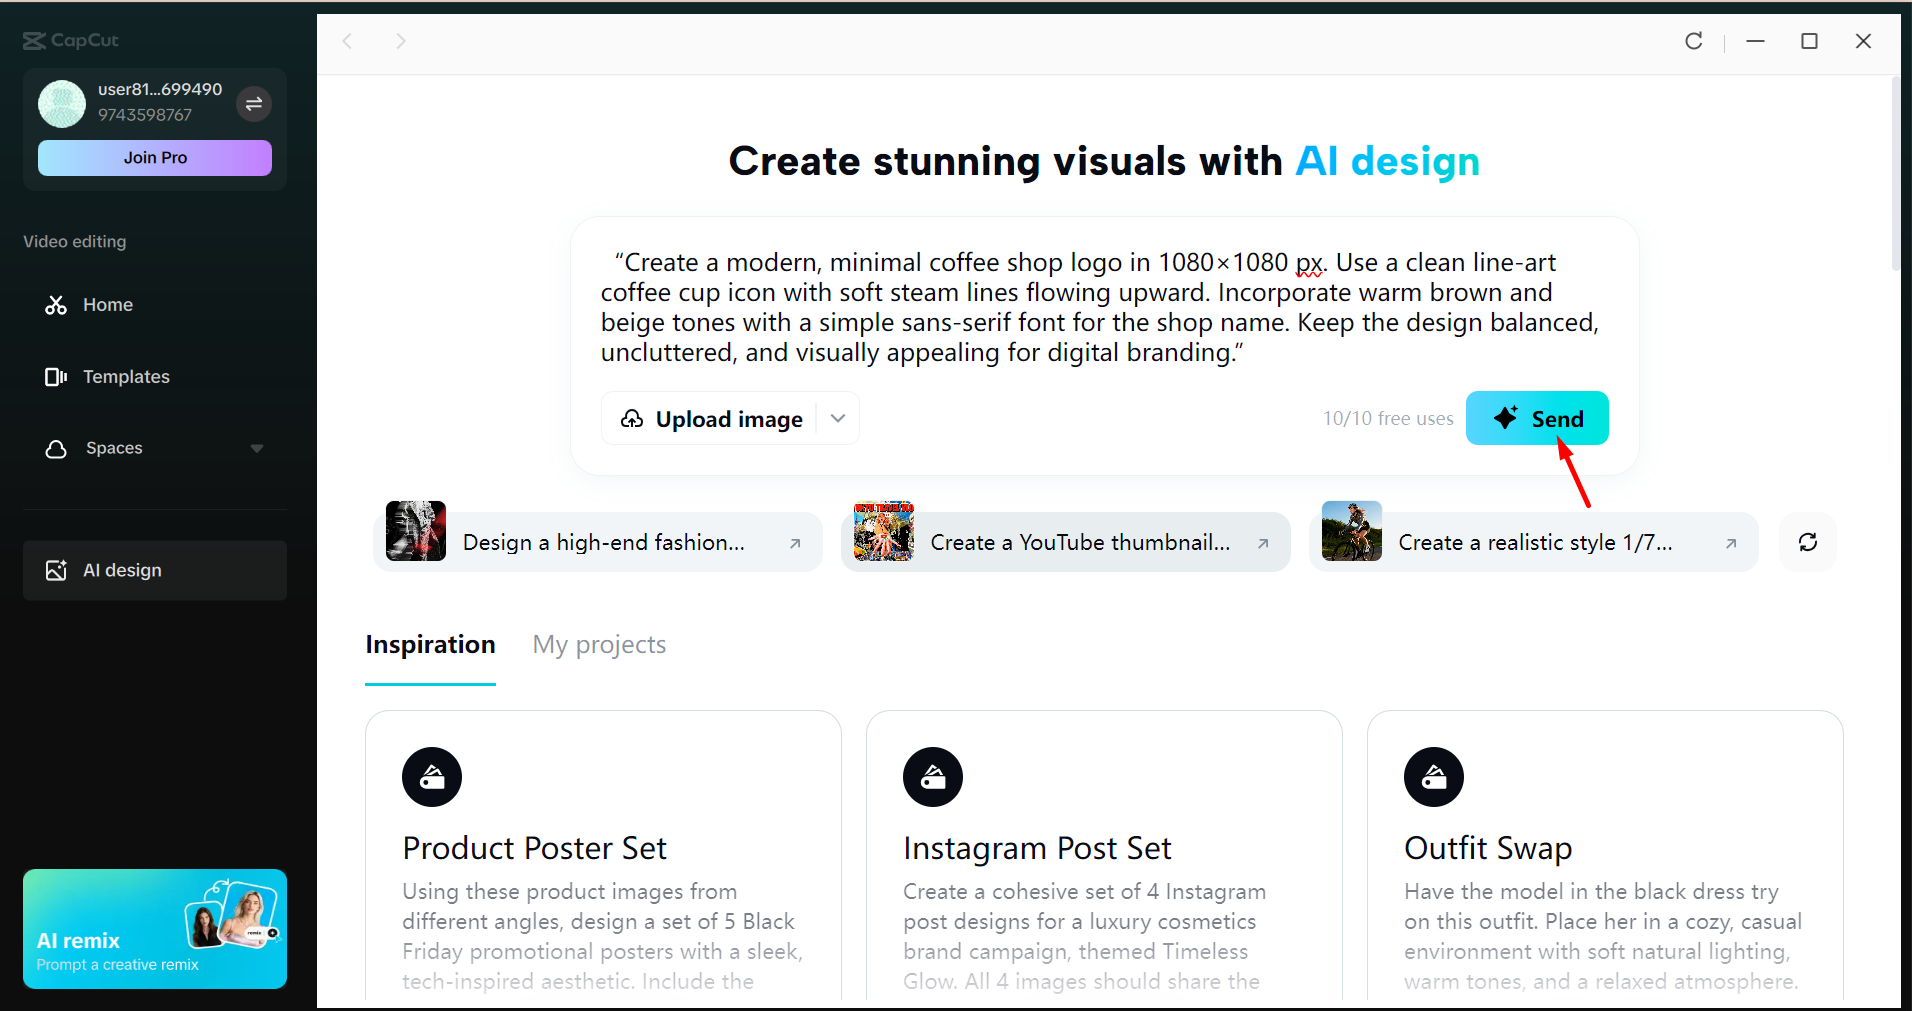Click the Video editing section label

click(75, 242)
